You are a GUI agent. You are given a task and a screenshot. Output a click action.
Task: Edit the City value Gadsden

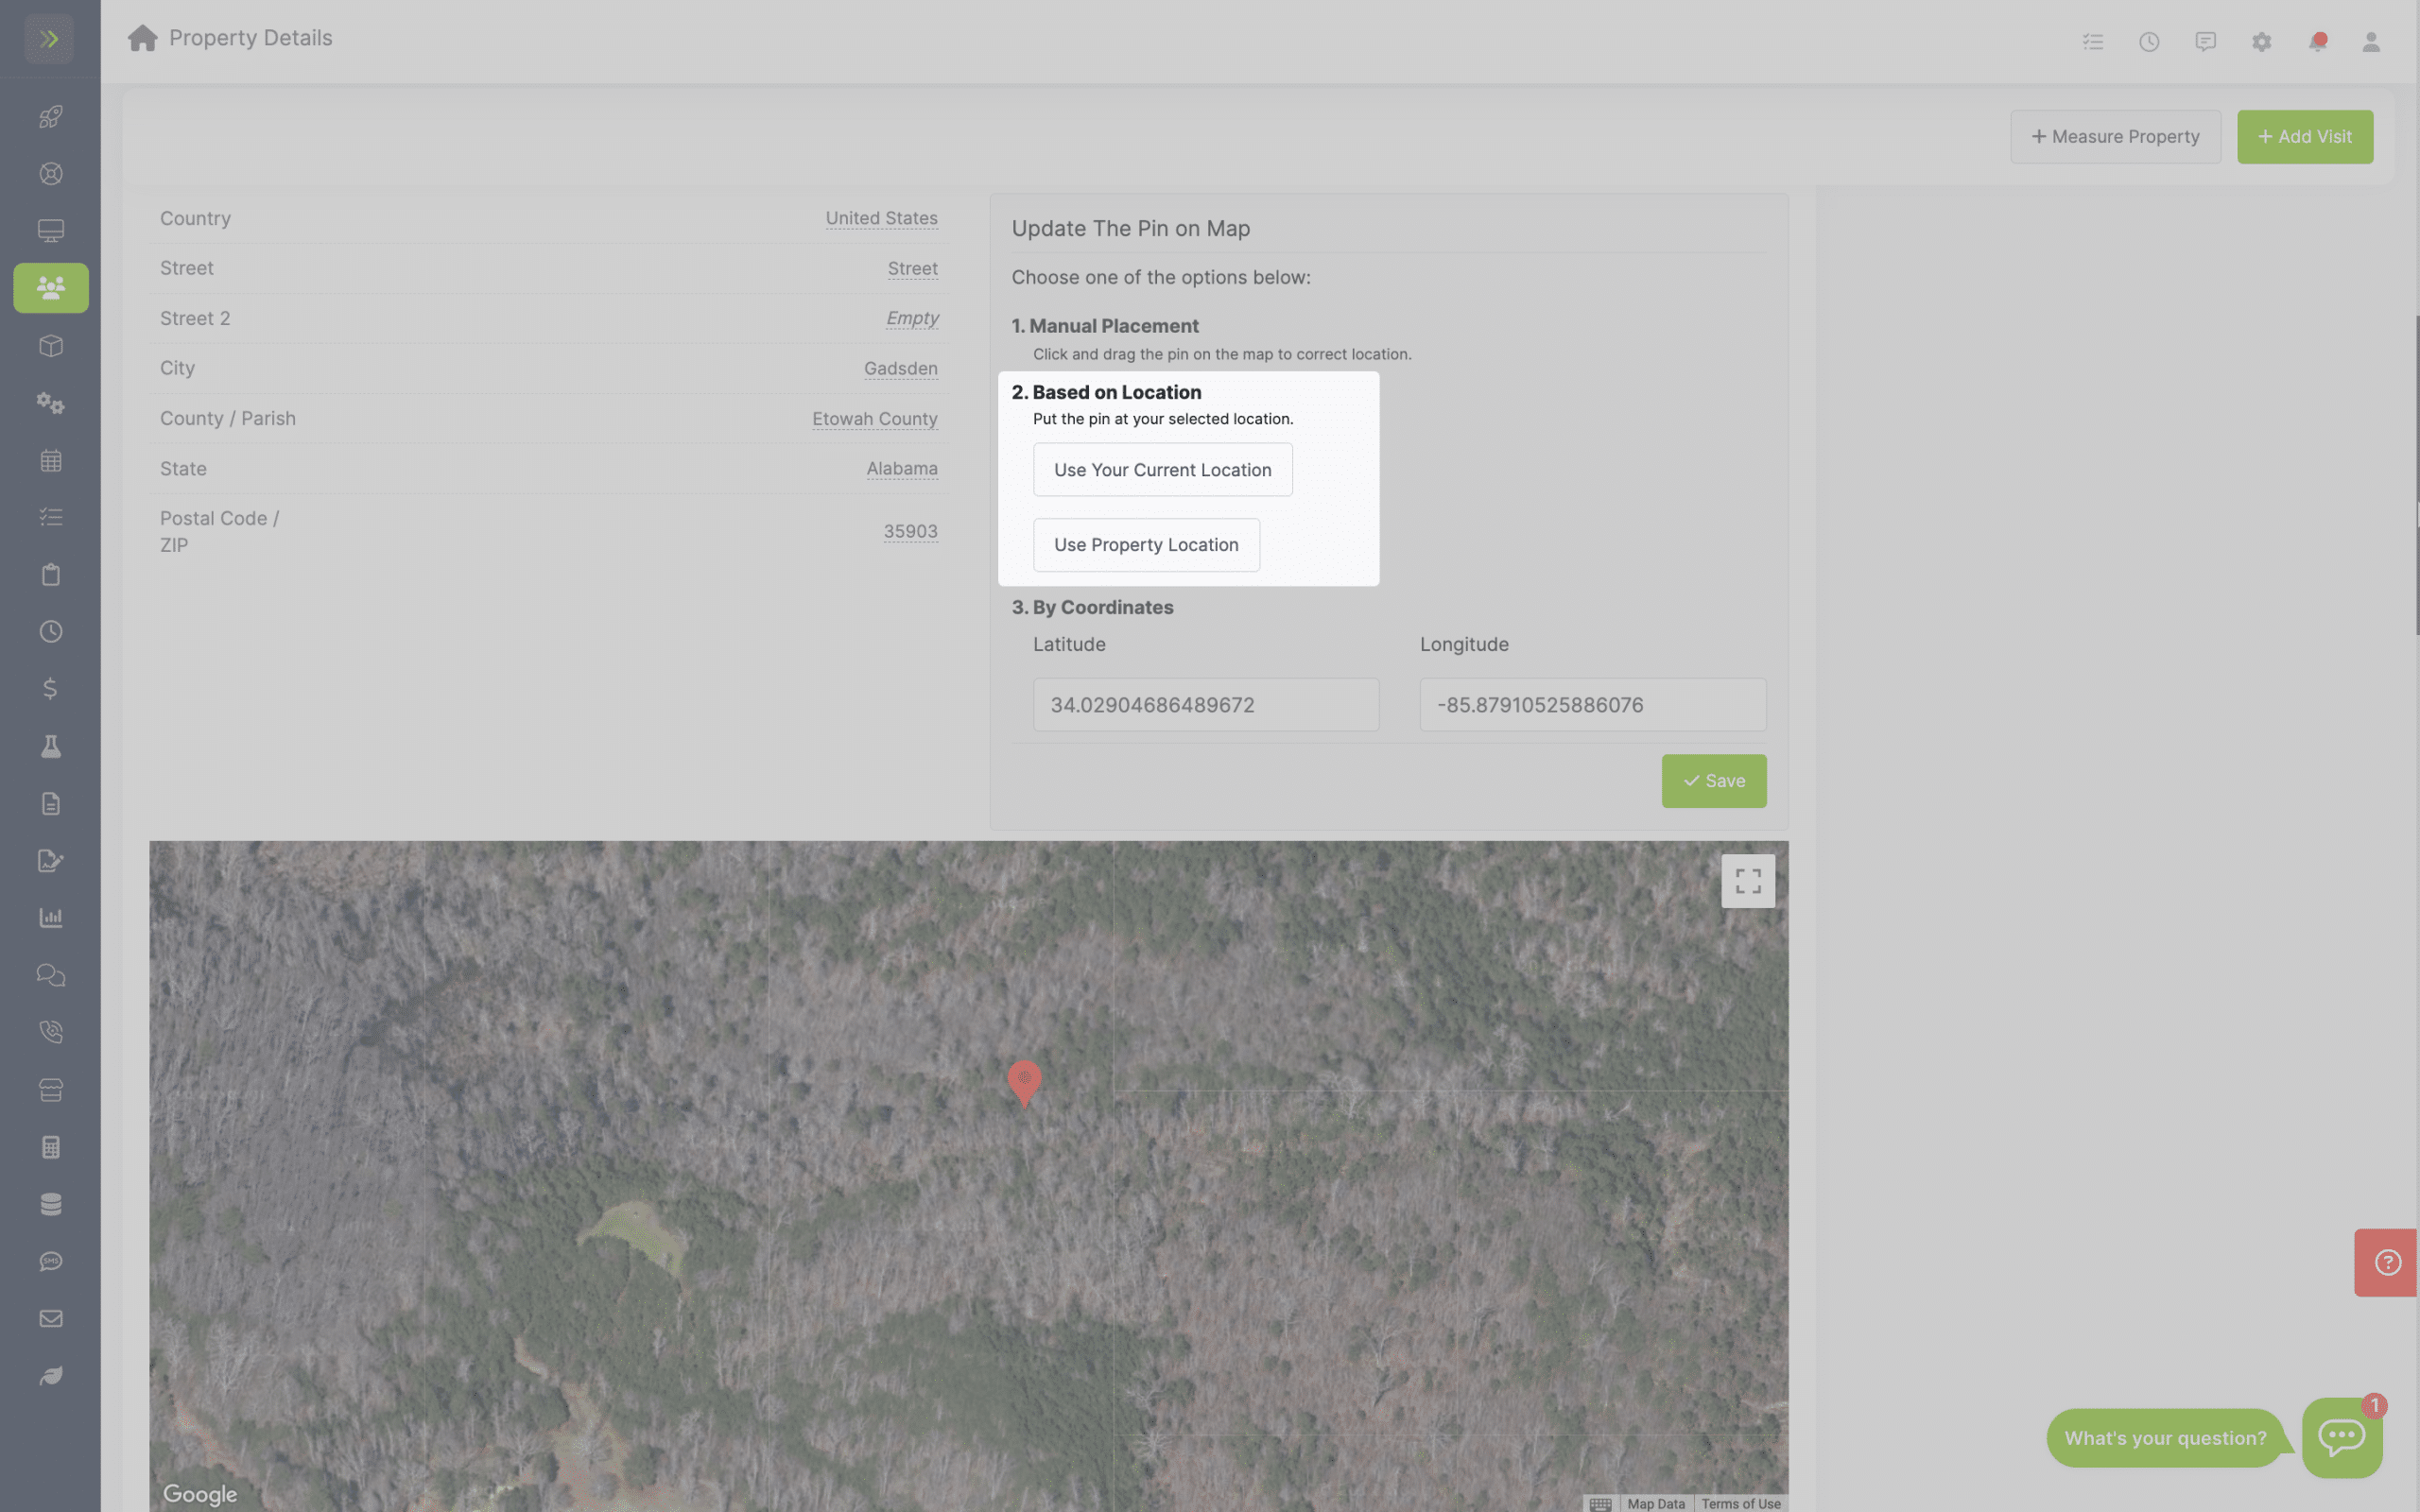coord(900,368)
